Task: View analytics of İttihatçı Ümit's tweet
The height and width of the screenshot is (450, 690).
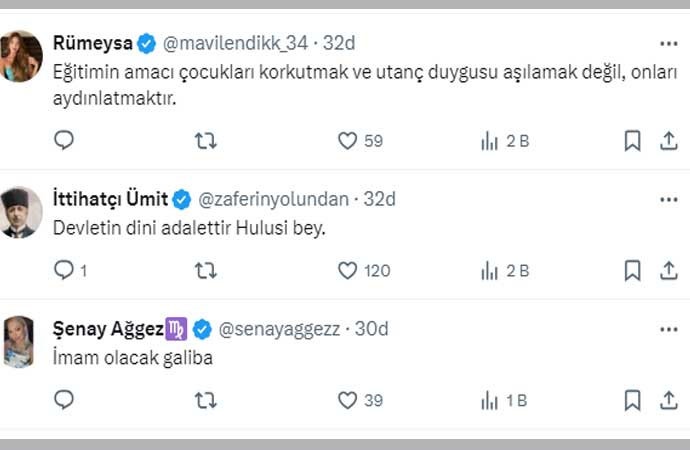Action: pos(489,270)
